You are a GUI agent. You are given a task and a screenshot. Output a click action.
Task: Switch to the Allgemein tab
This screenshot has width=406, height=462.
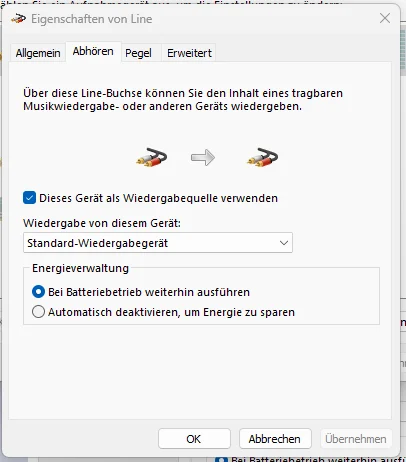tap(38, 53)
